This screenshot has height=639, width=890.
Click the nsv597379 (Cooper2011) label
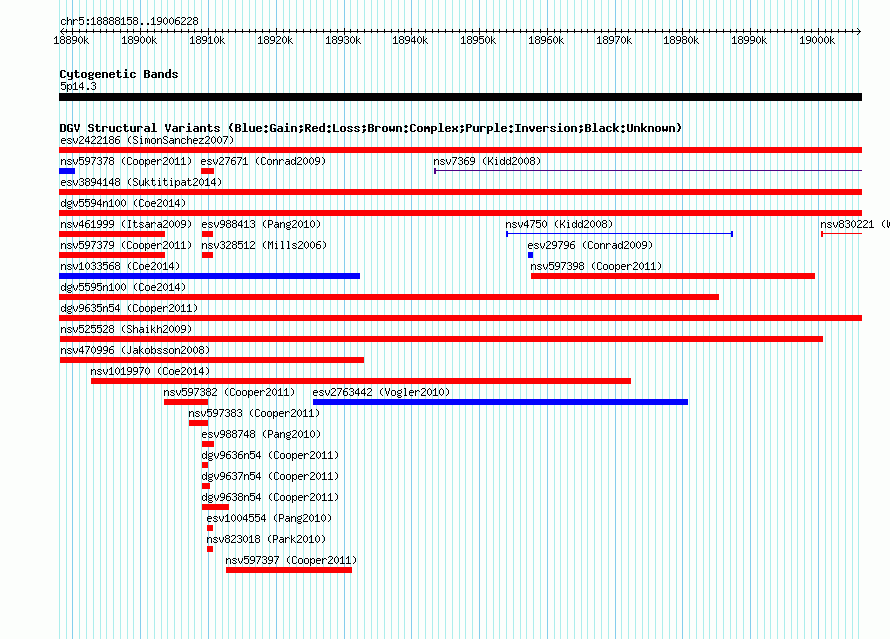click(126, 245)
